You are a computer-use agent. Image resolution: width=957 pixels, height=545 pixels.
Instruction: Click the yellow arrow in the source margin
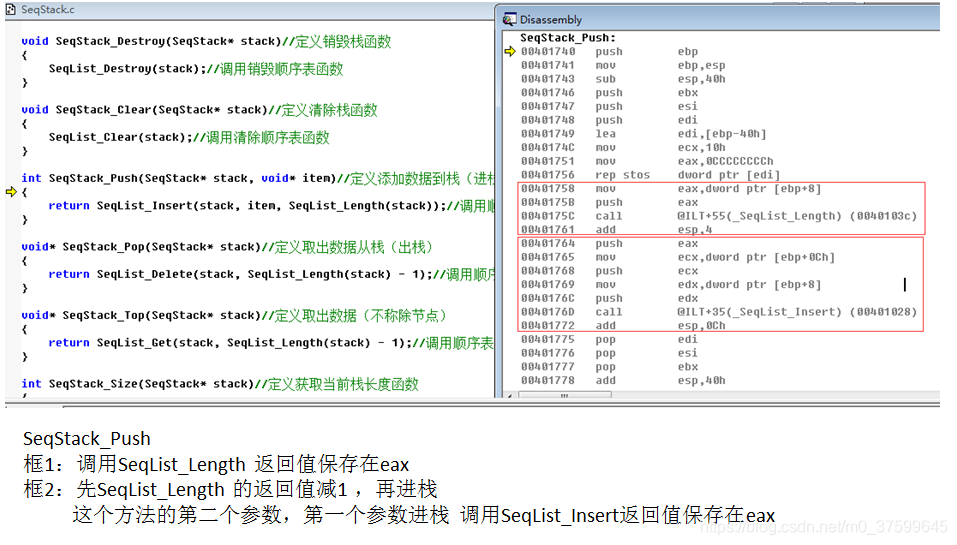click(x=11, y=192)
